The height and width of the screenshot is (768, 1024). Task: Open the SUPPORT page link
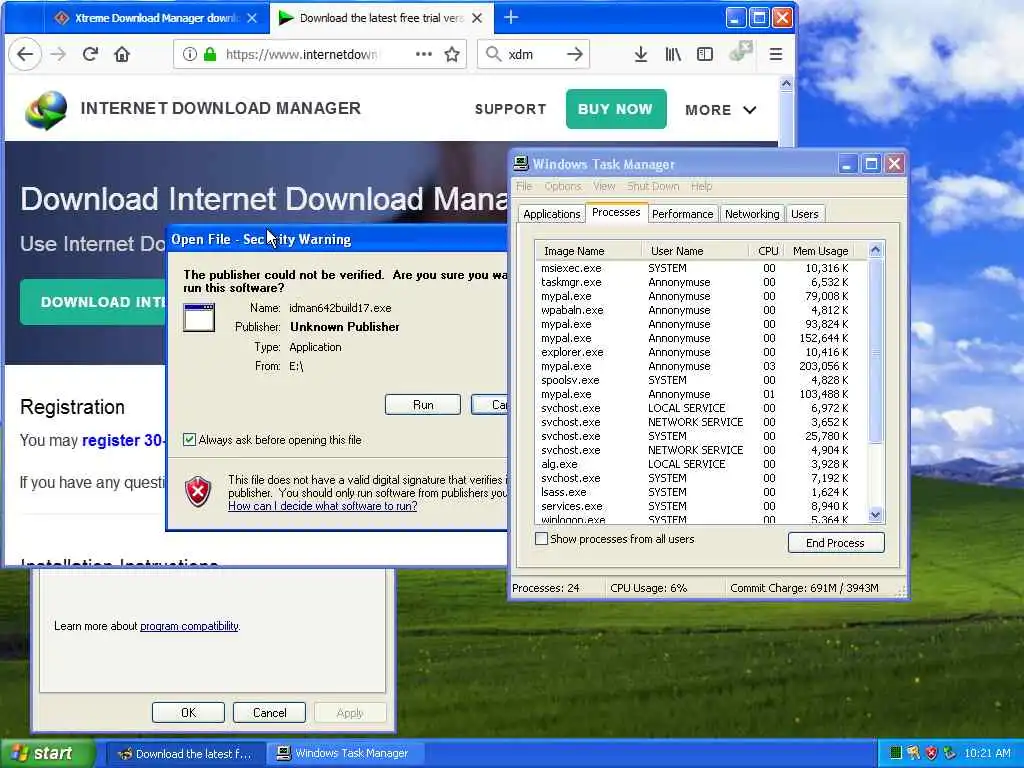point(510,109)
